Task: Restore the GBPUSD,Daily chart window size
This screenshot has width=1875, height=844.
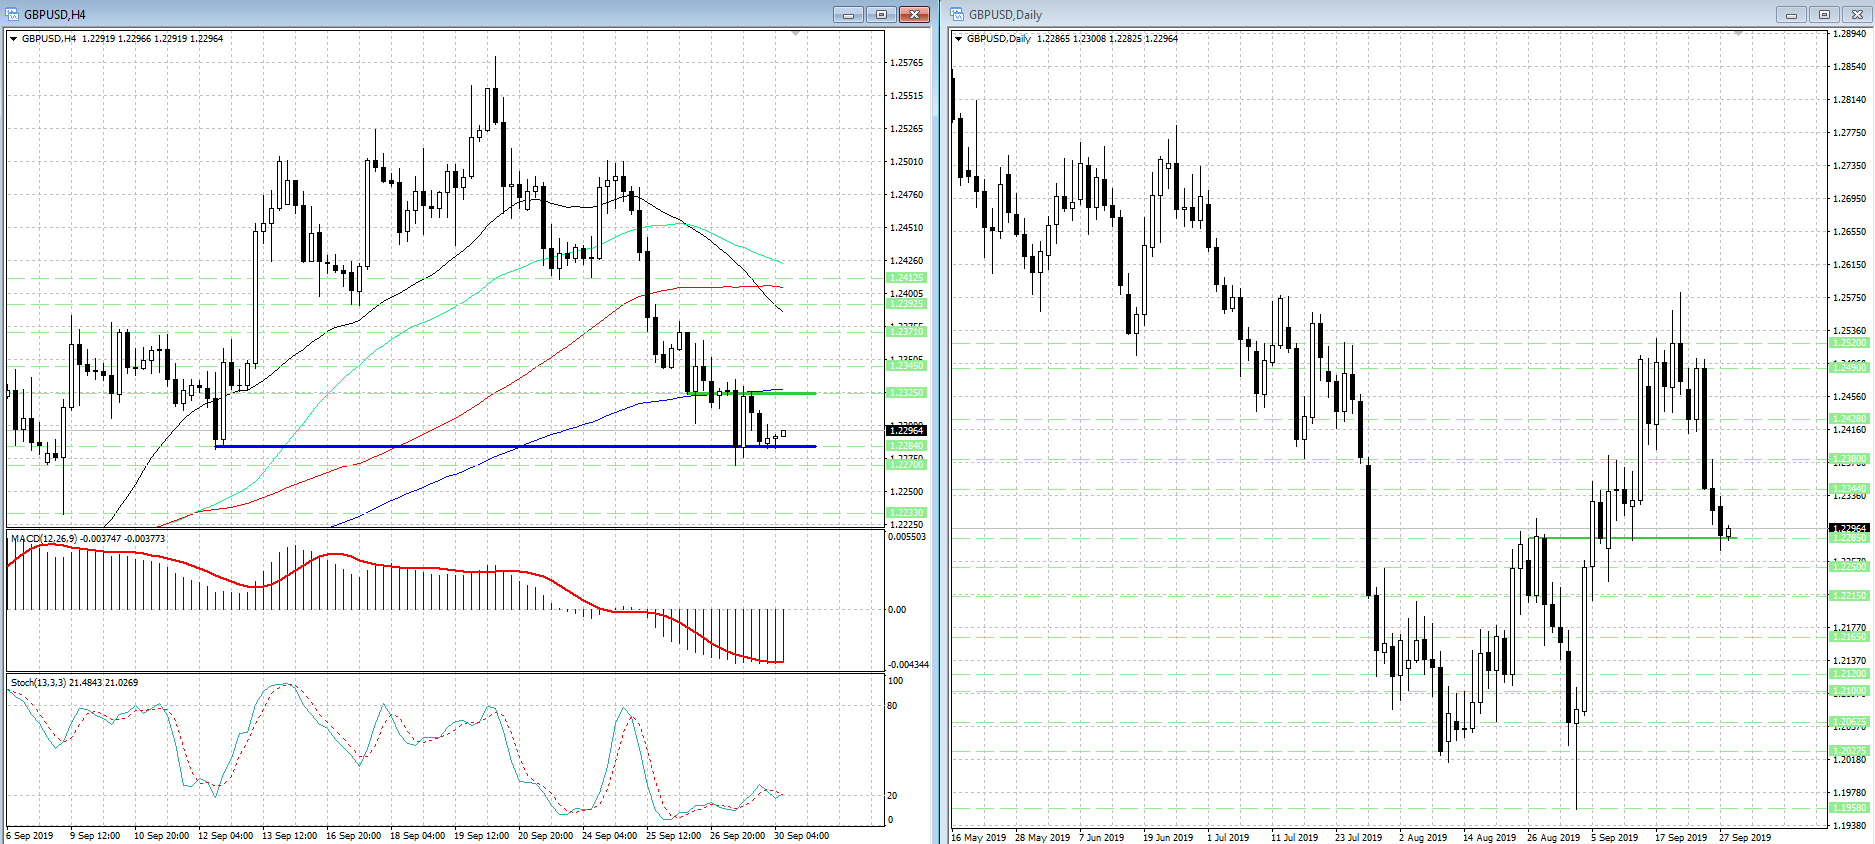Action: [1824, 14]
